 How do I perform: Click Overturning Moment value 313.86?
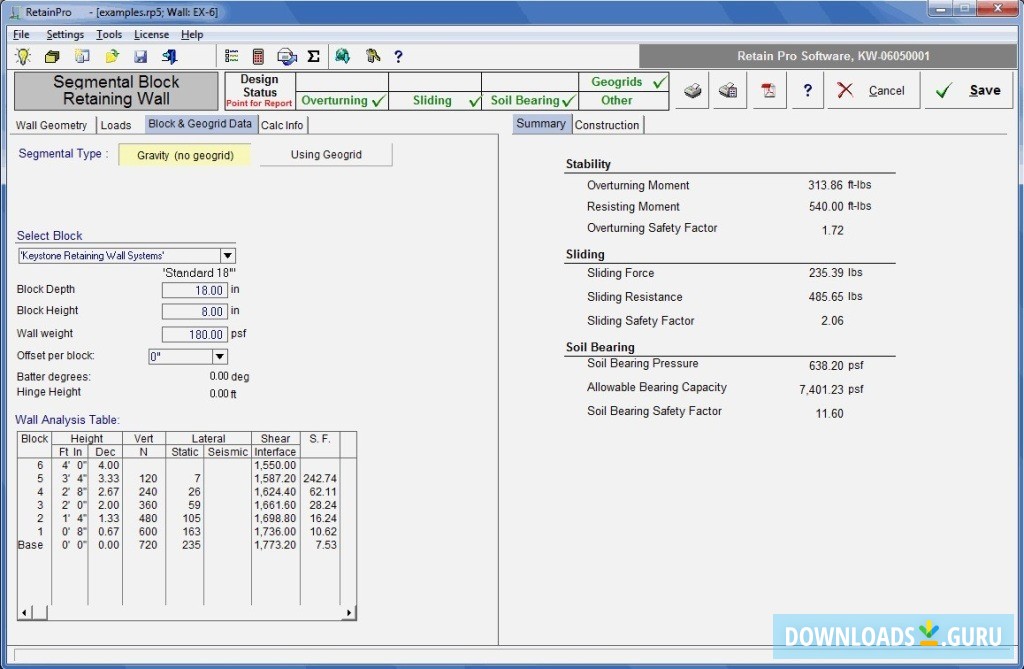click(x=825, y=186)
